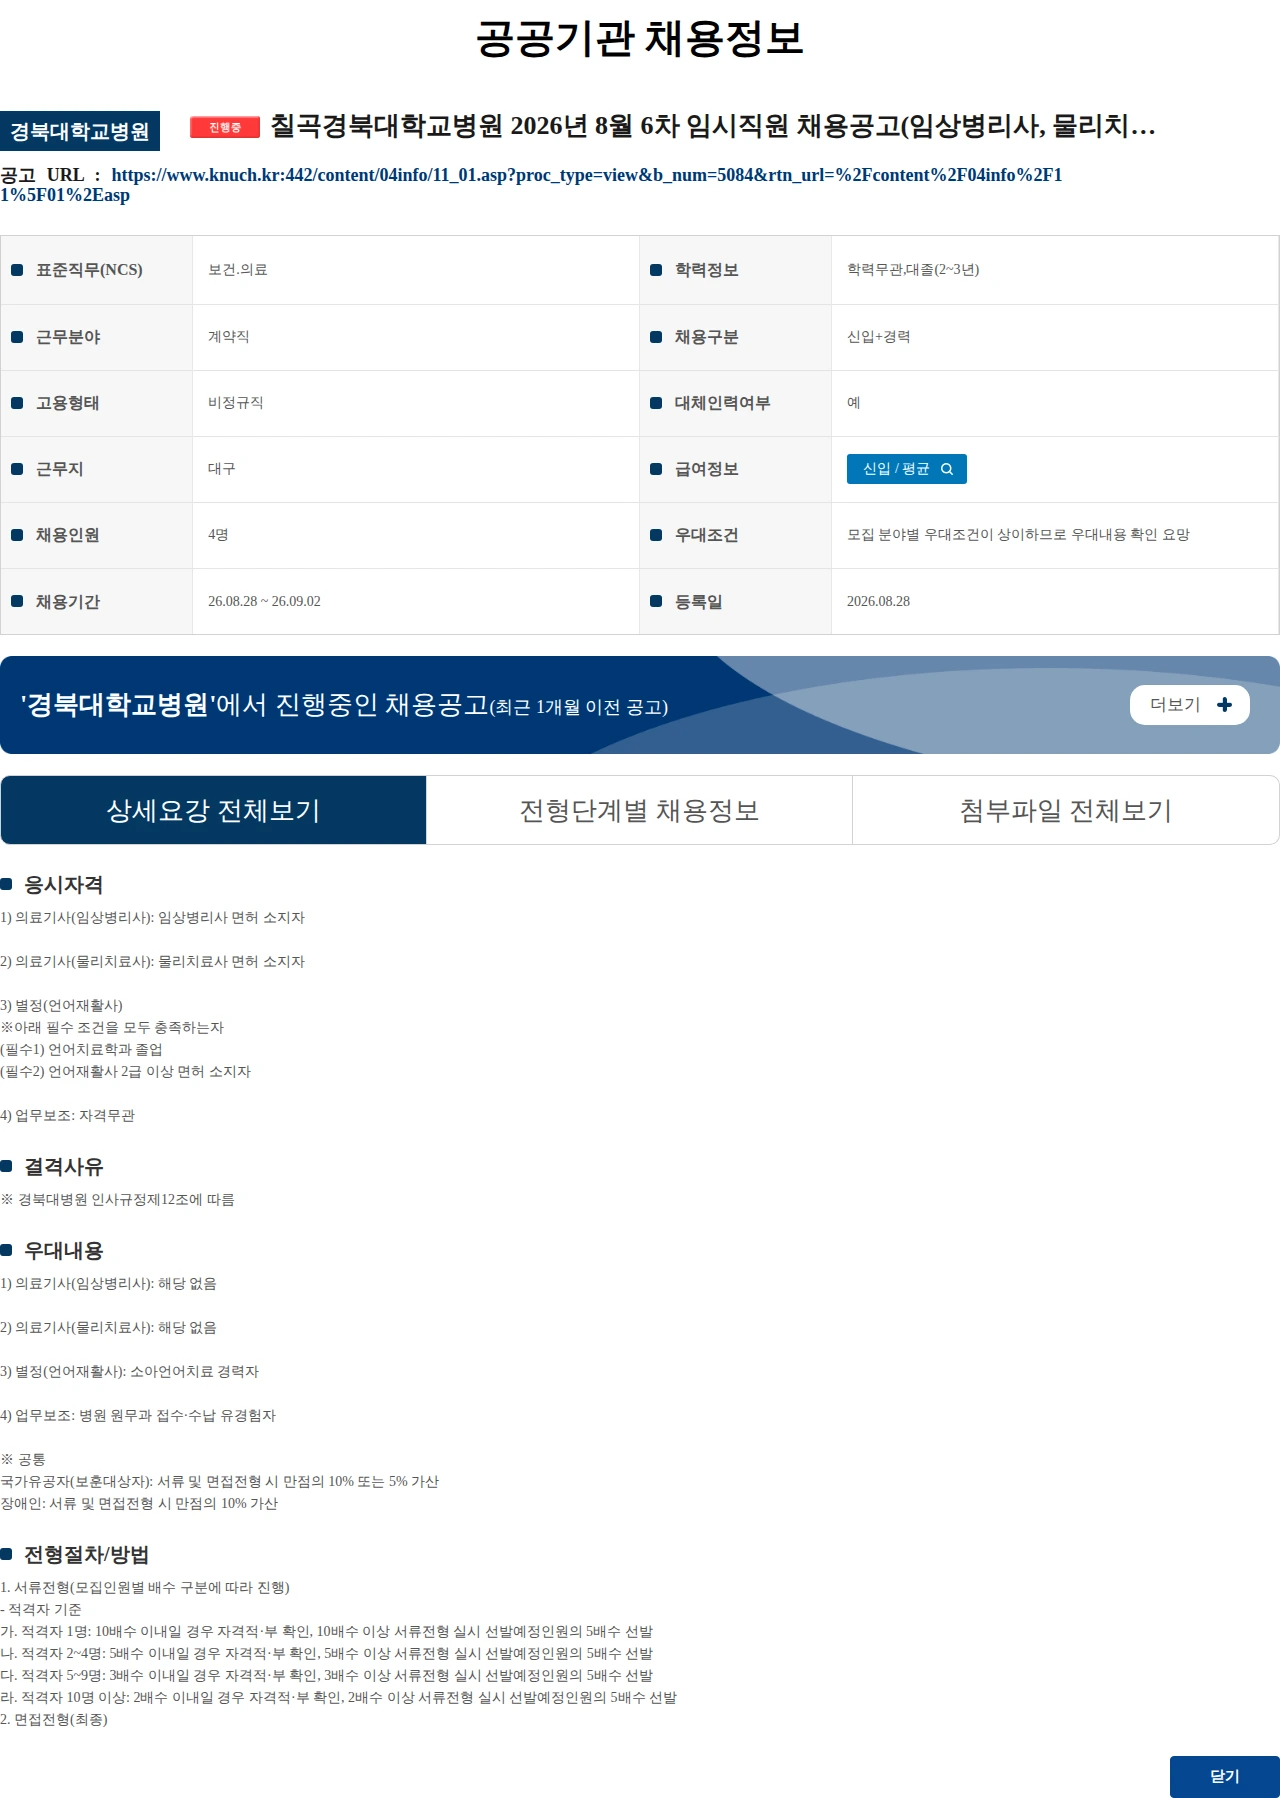Click the line 4) 업무보조: 자격무관
The height and width of the screenshot is (1798, 1280).
click(x=67, y=1116)
